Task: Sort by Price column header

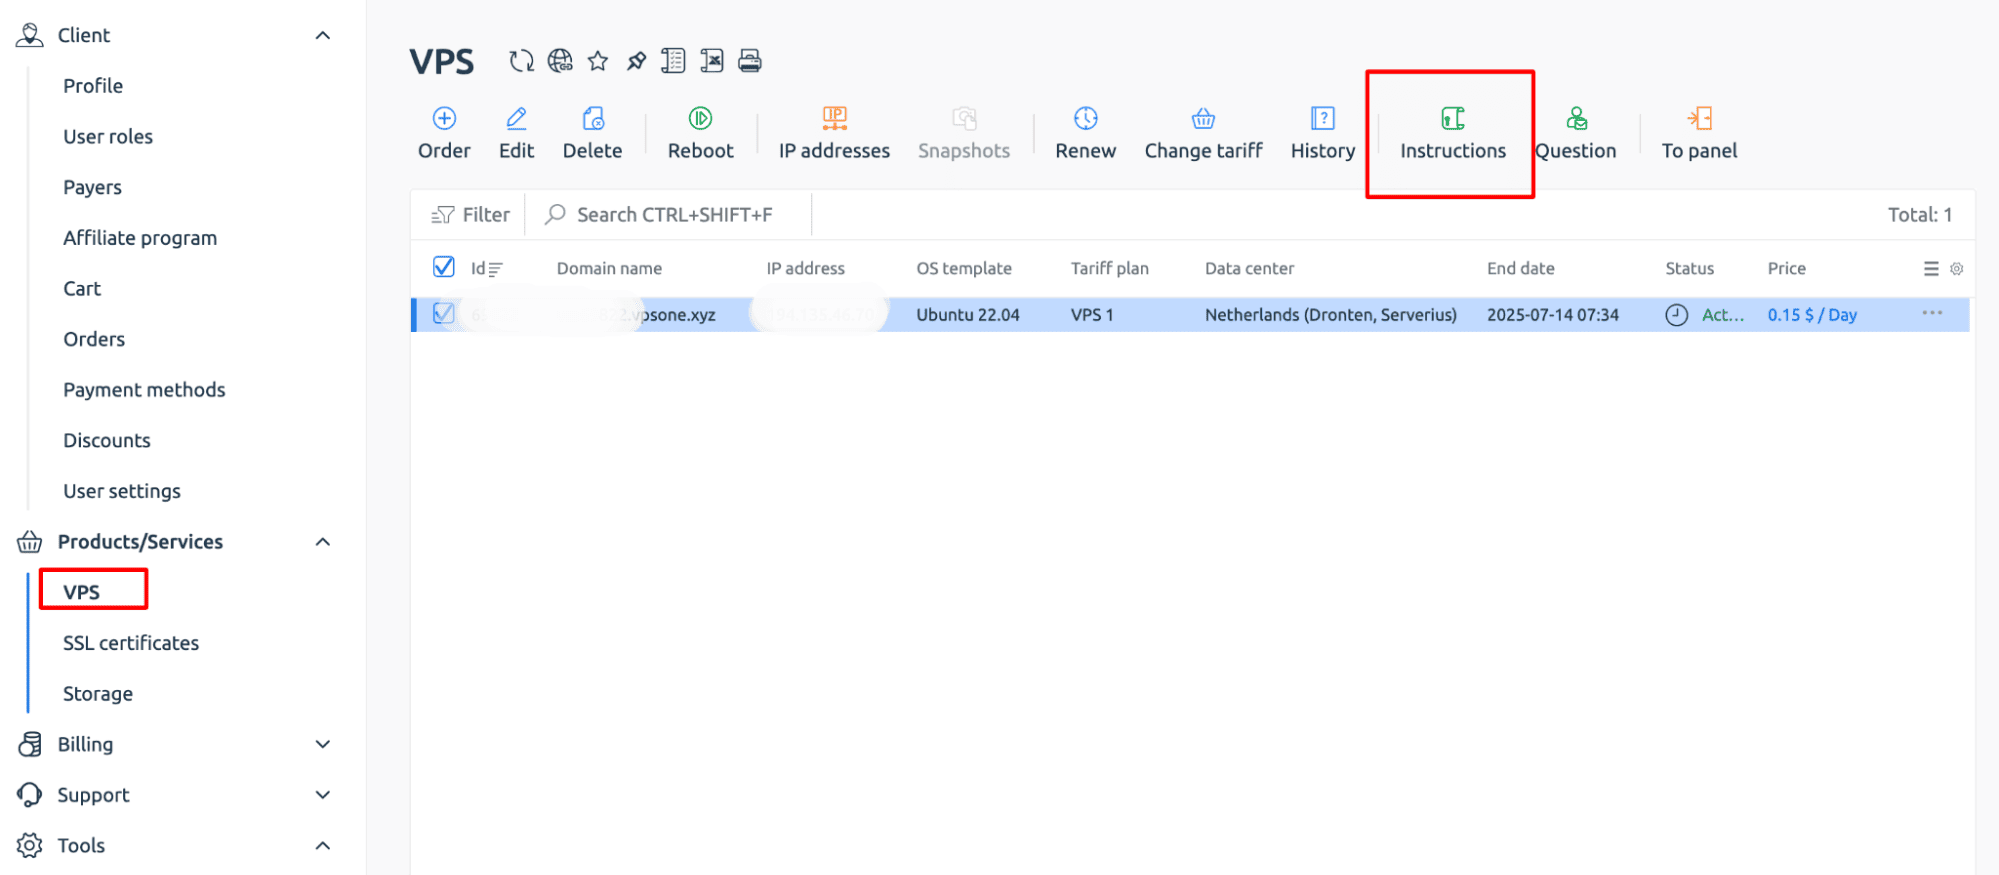Action: [x=1786, y=268]
